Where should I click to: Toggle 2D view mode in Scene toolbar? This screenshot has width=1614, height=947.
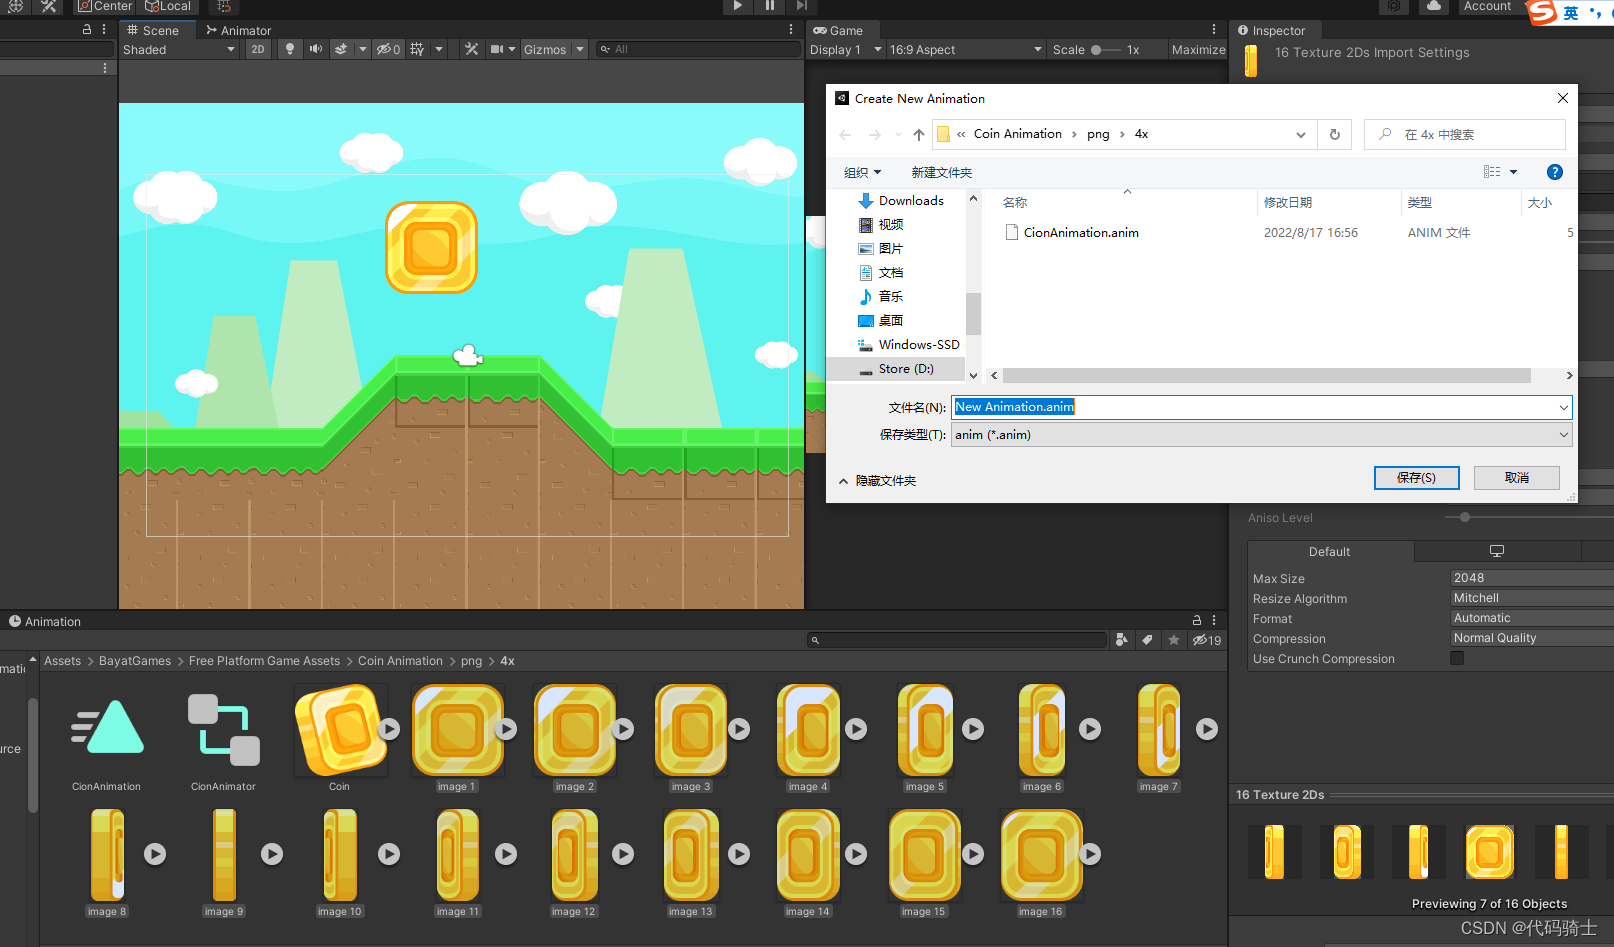[259, 49]
